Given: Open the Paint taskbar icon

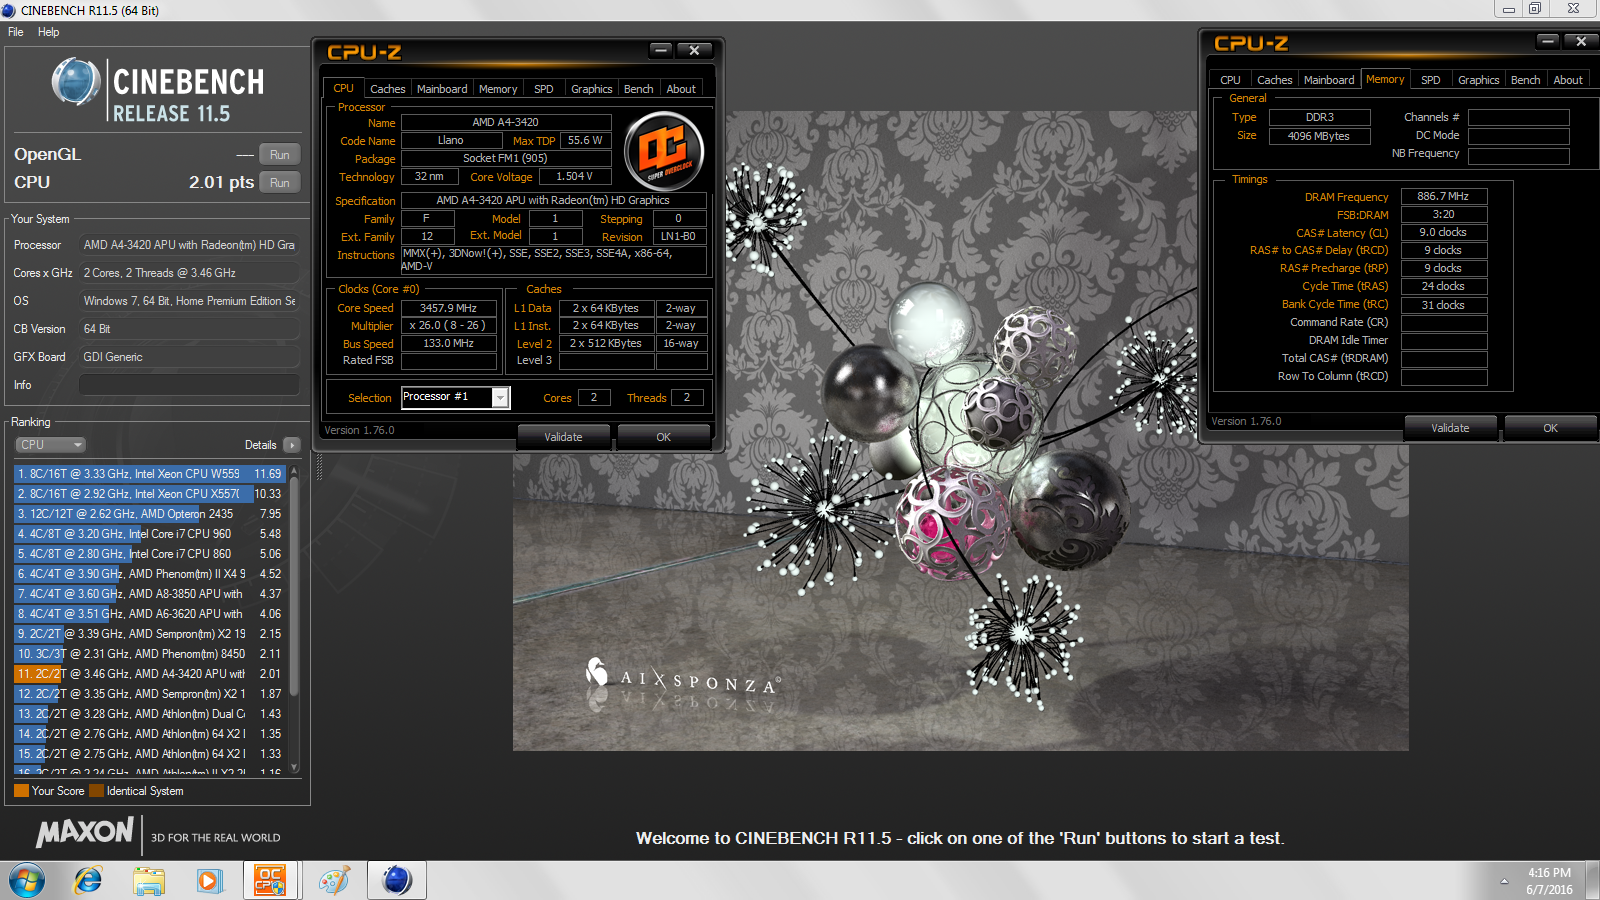Looking at the screenshot, I should tap(334, 880).
